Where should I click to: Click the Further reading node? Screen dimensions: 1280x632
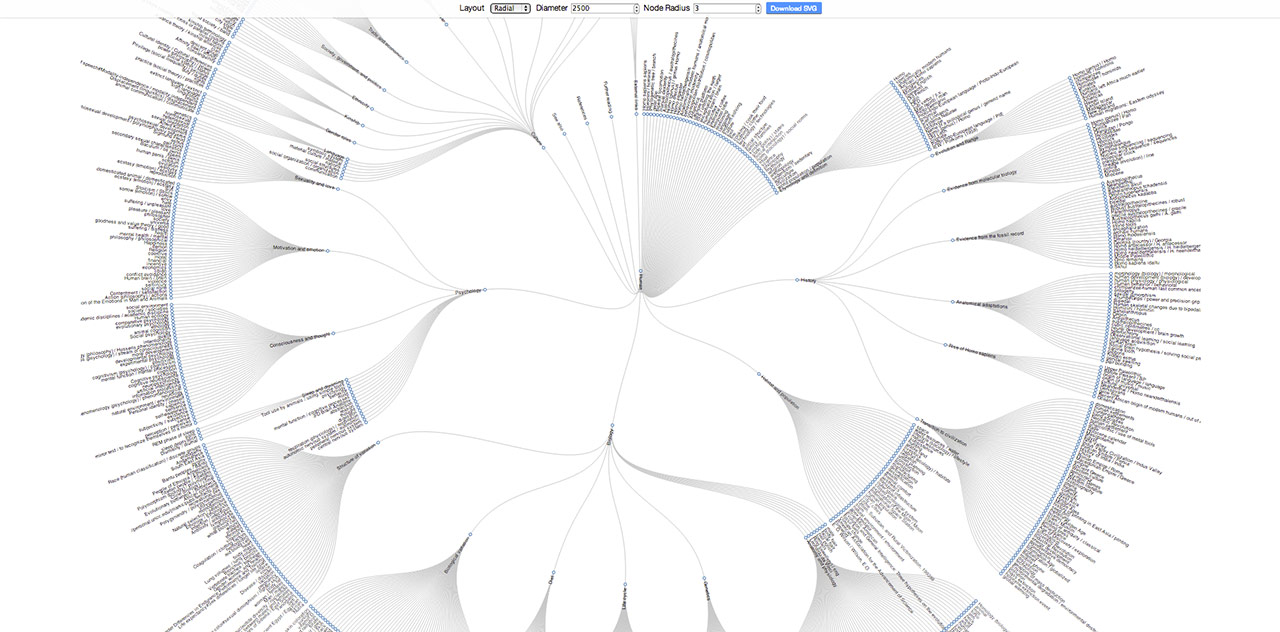[611, 117]
